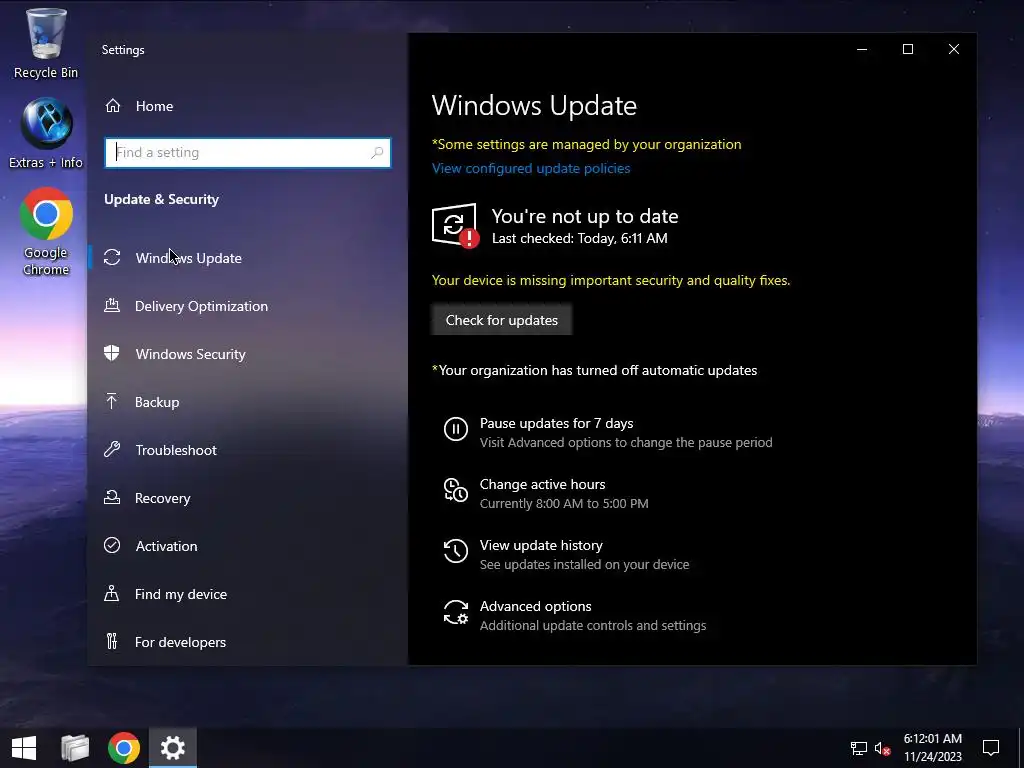
Task: Click the Activation checkmark circle icon
Action: coord(112,545)
